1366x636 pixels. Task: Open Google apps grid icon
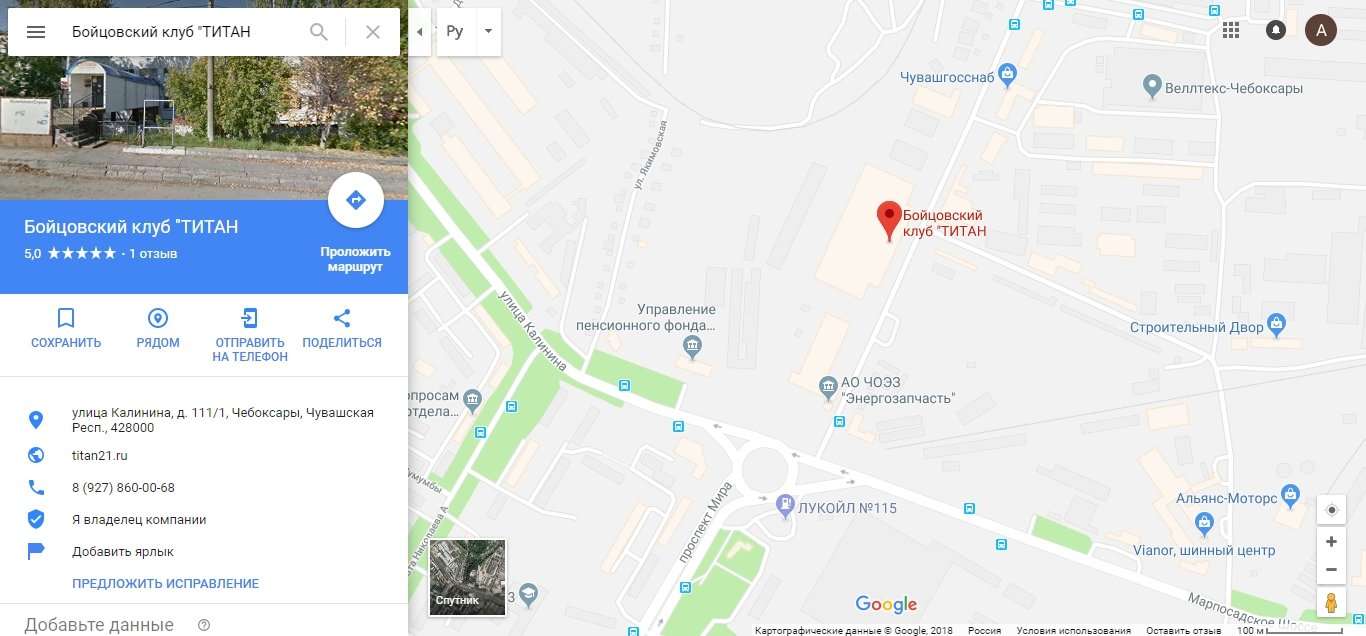1231,30
